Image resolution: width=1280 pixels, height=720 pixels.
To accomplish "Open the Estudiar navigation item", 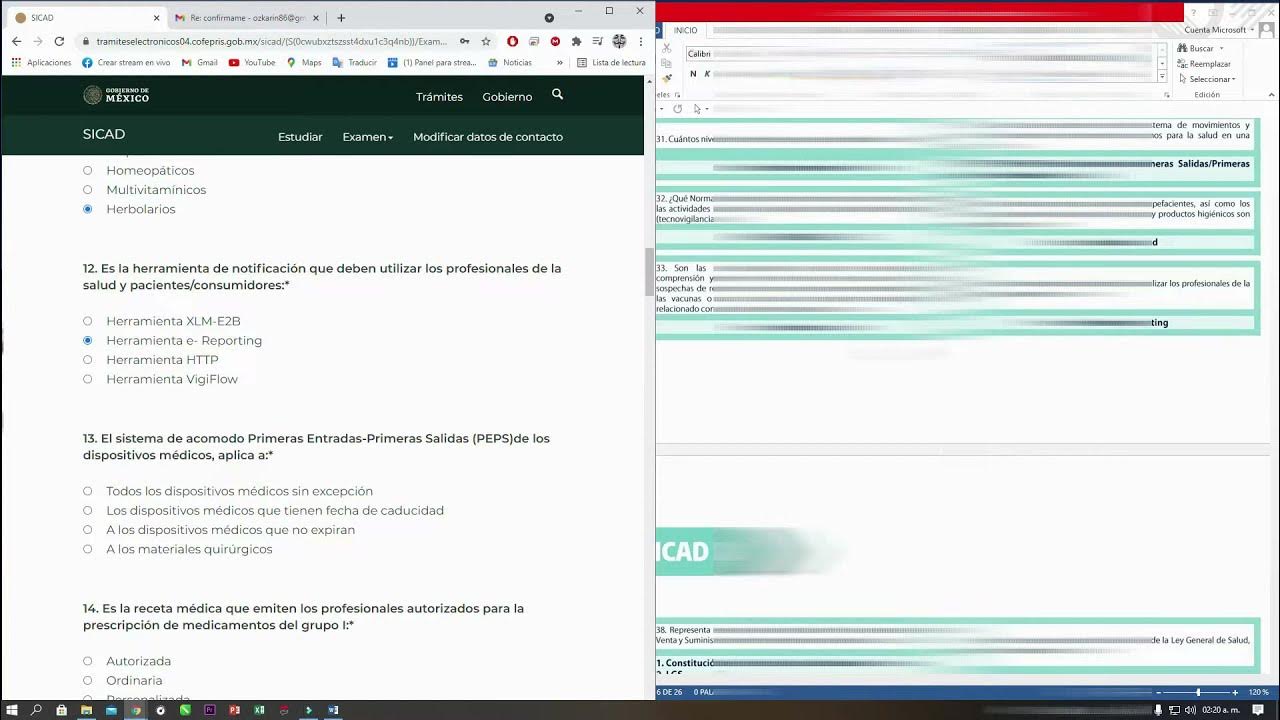I will pos(300,137).
